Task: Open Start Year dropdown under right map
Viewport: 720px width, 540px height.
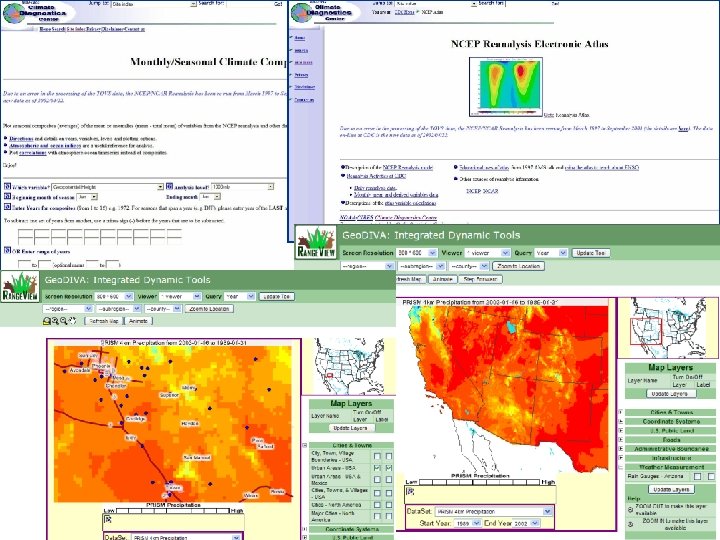Action: click(x=467, y=523)
